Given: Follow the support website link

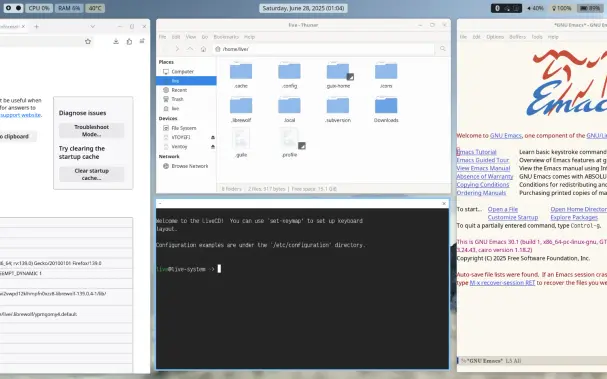Looking at the screenshot, I should coord(21,115).
